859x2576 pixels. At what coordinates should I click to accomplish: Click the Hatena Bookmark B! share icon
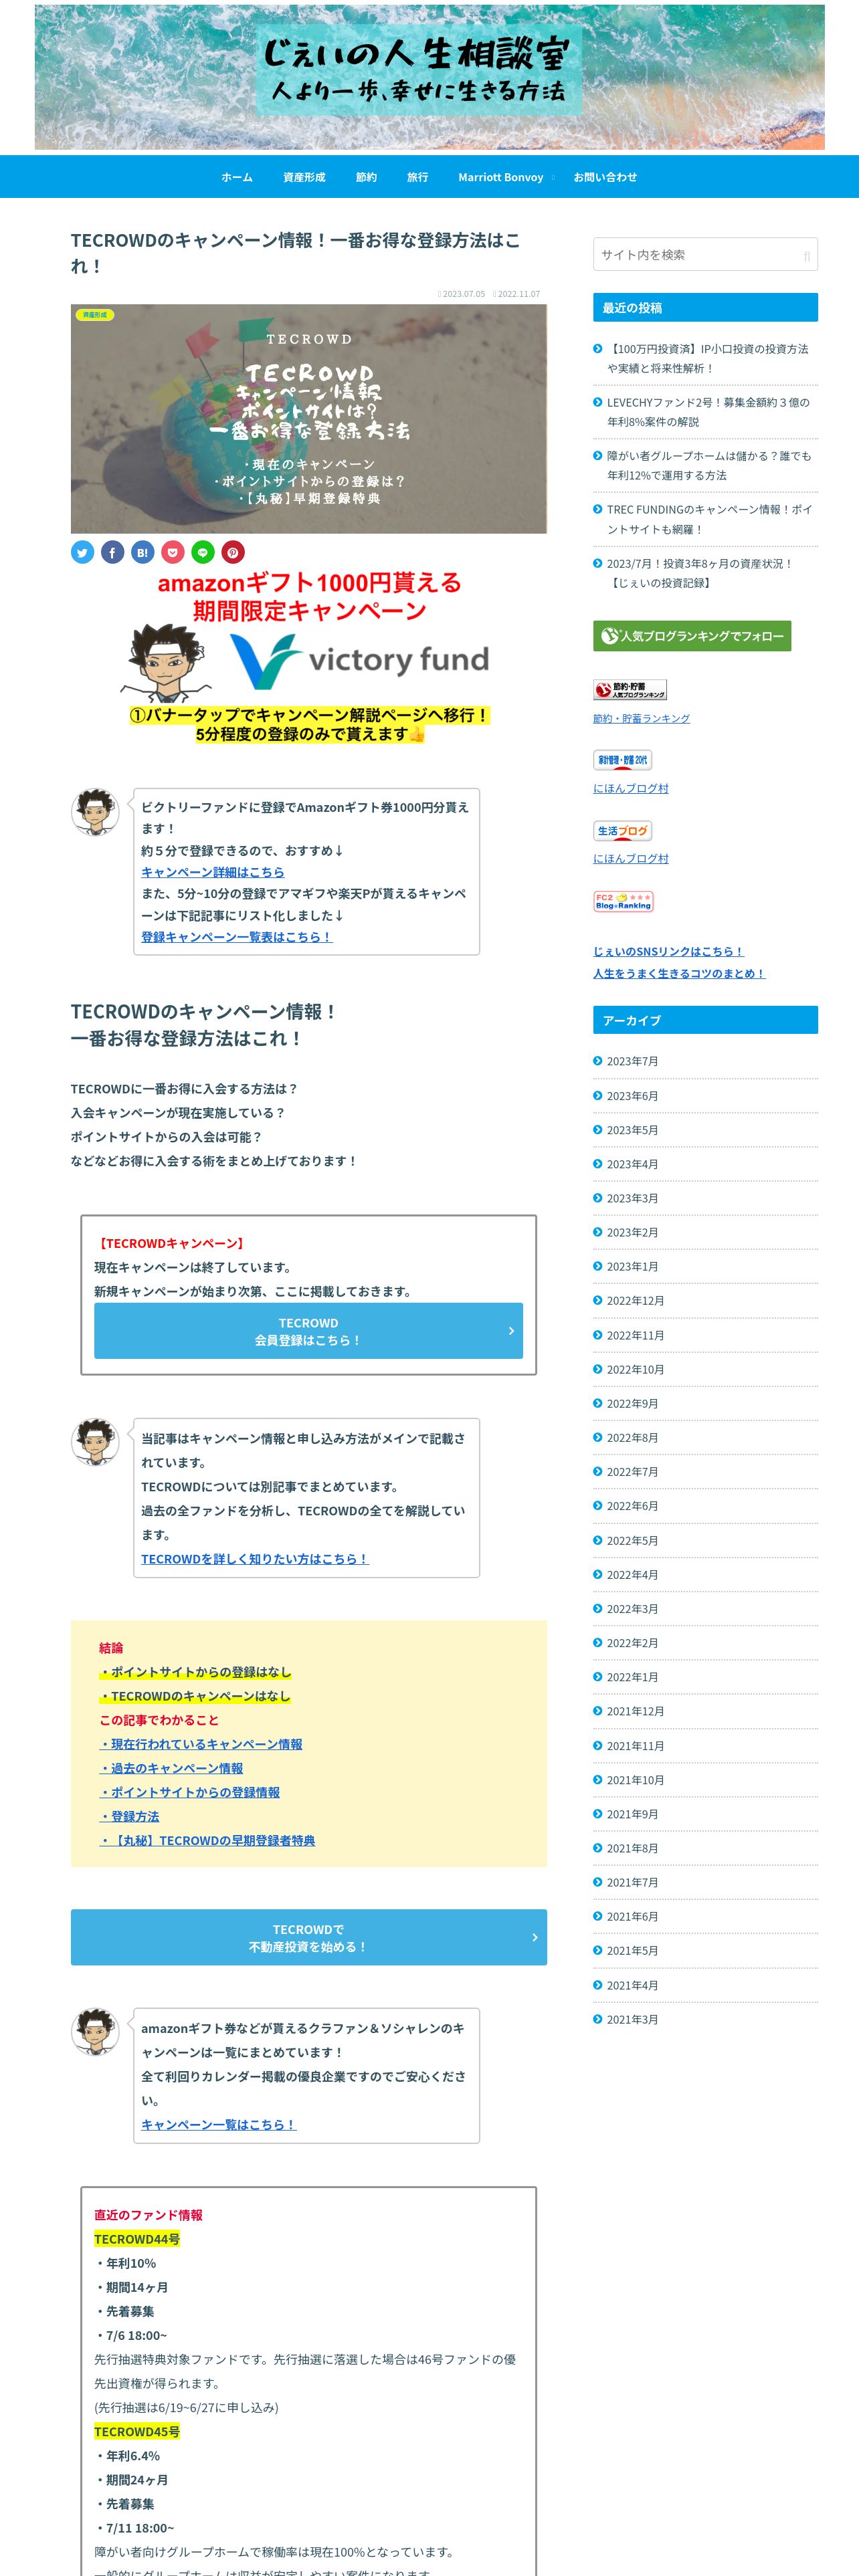click(x=142, y=552)
